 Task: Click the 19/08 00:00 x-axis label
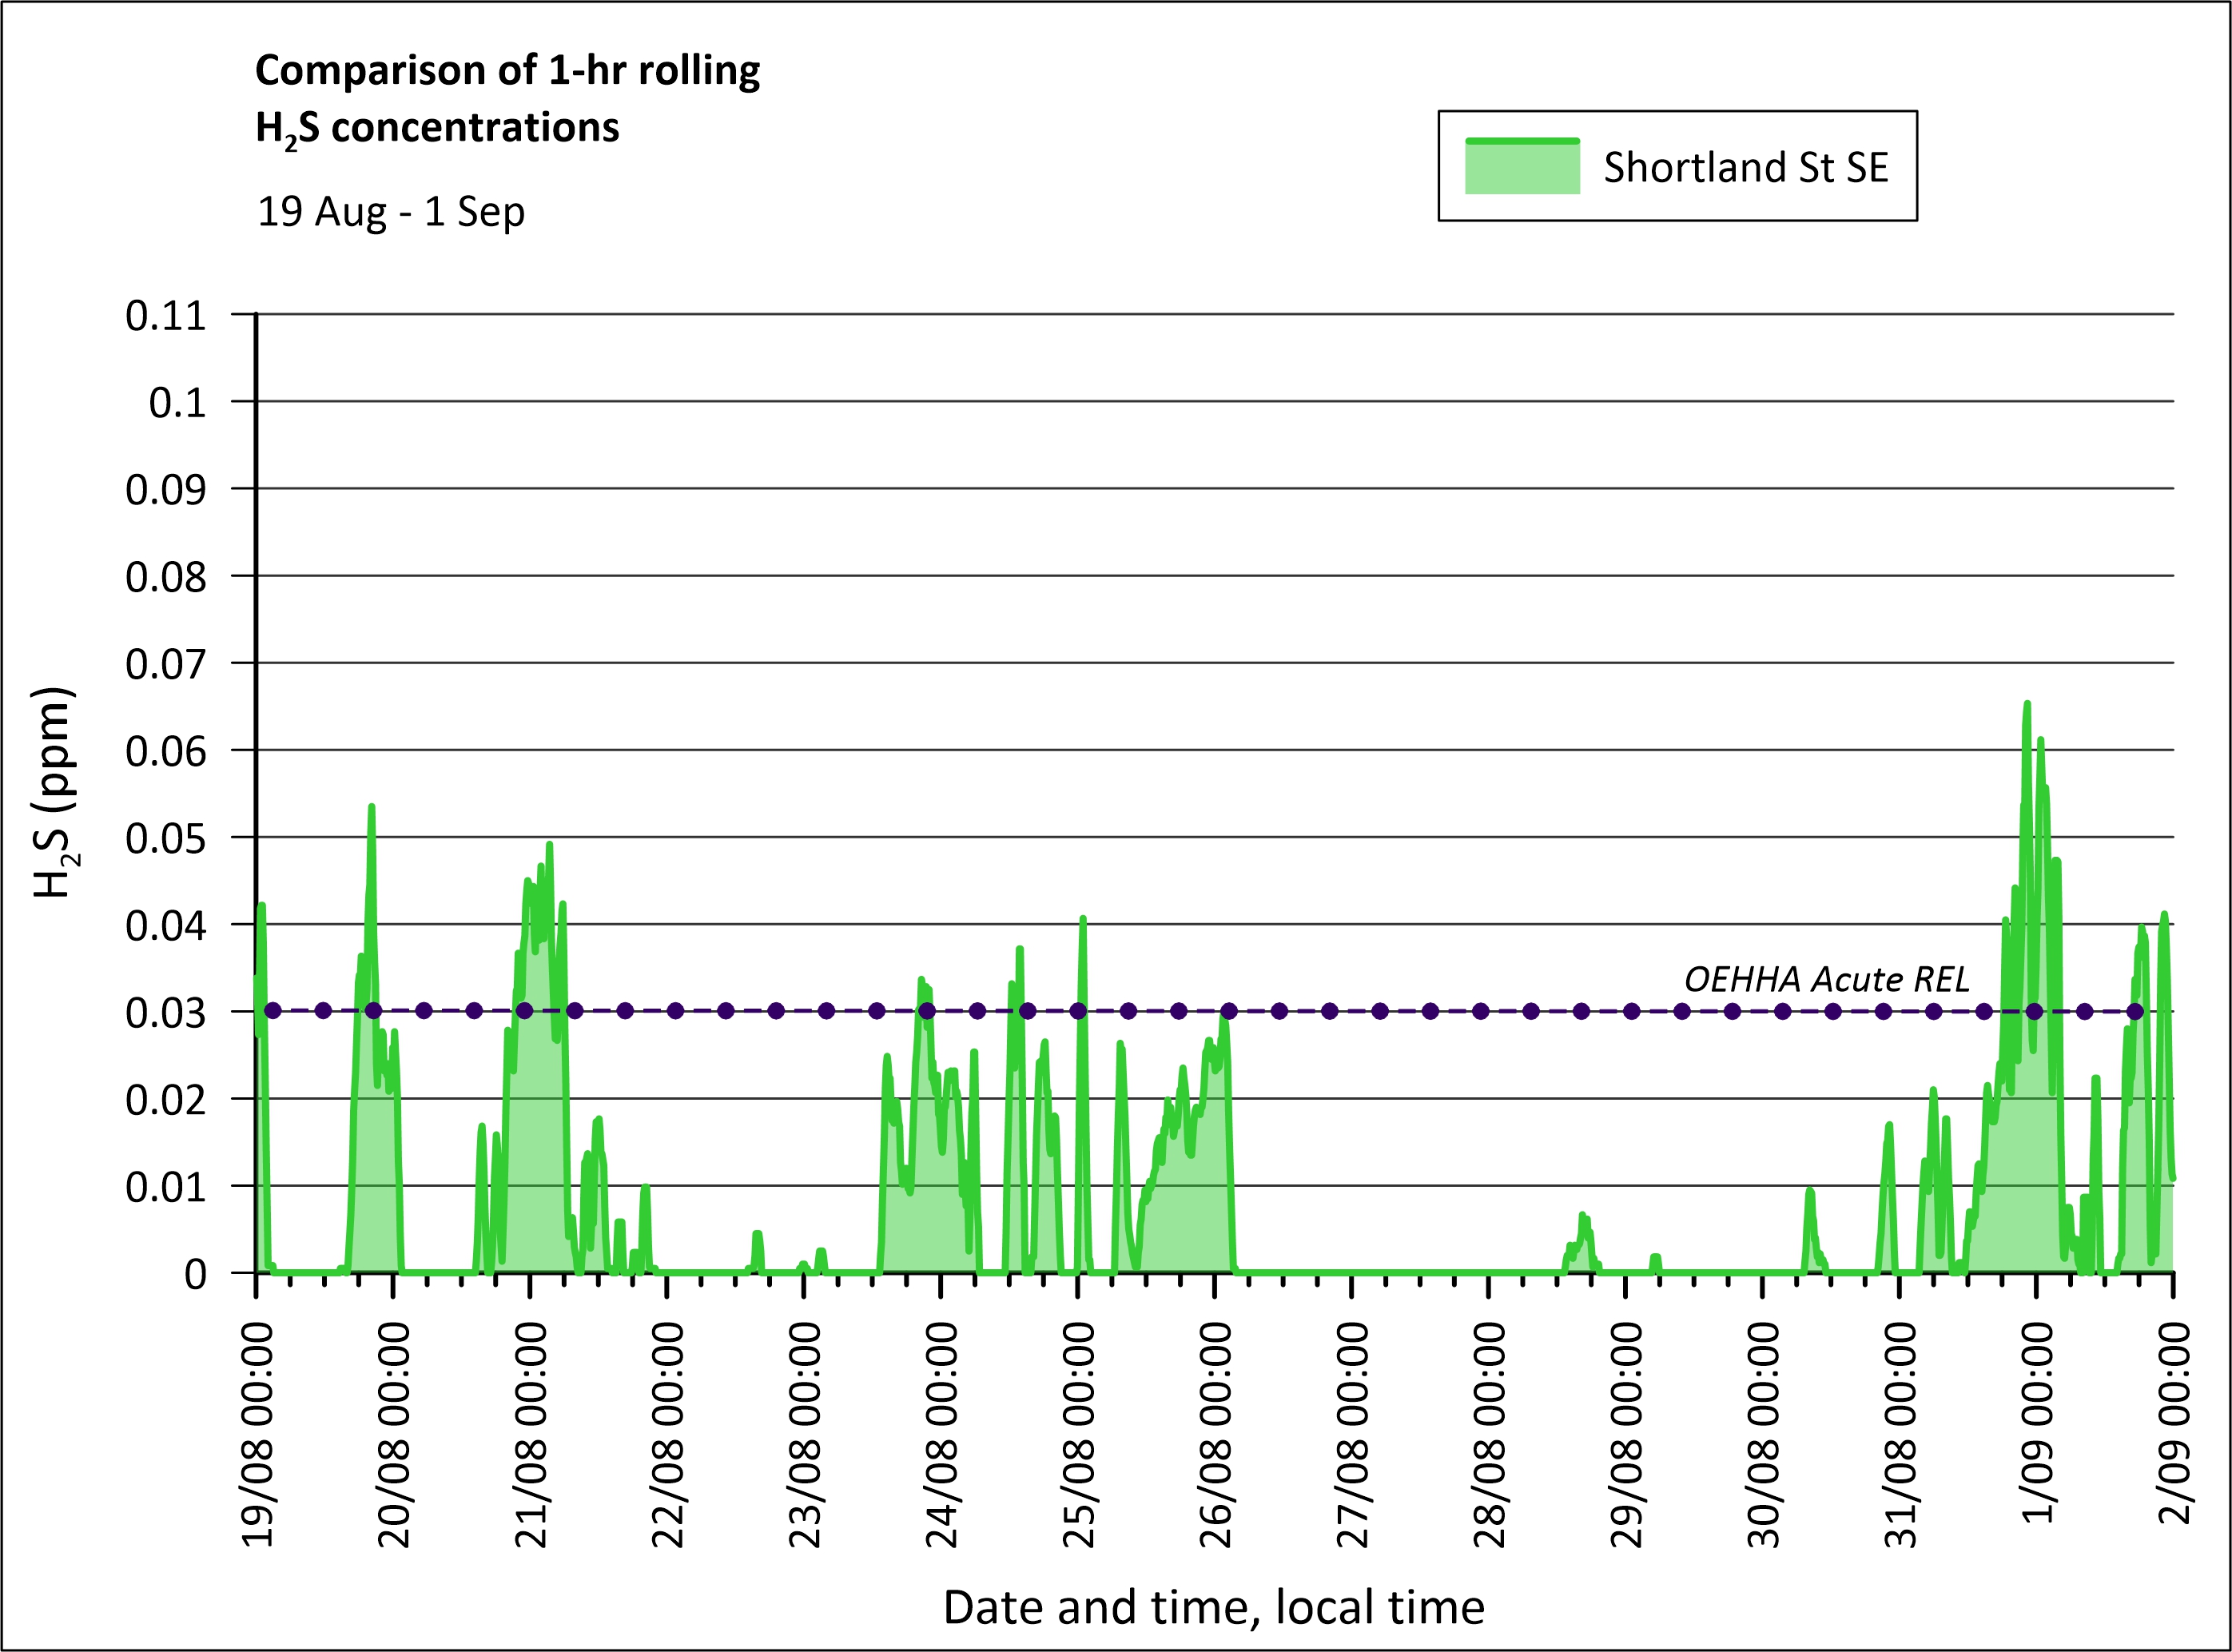pos(258,1434)
